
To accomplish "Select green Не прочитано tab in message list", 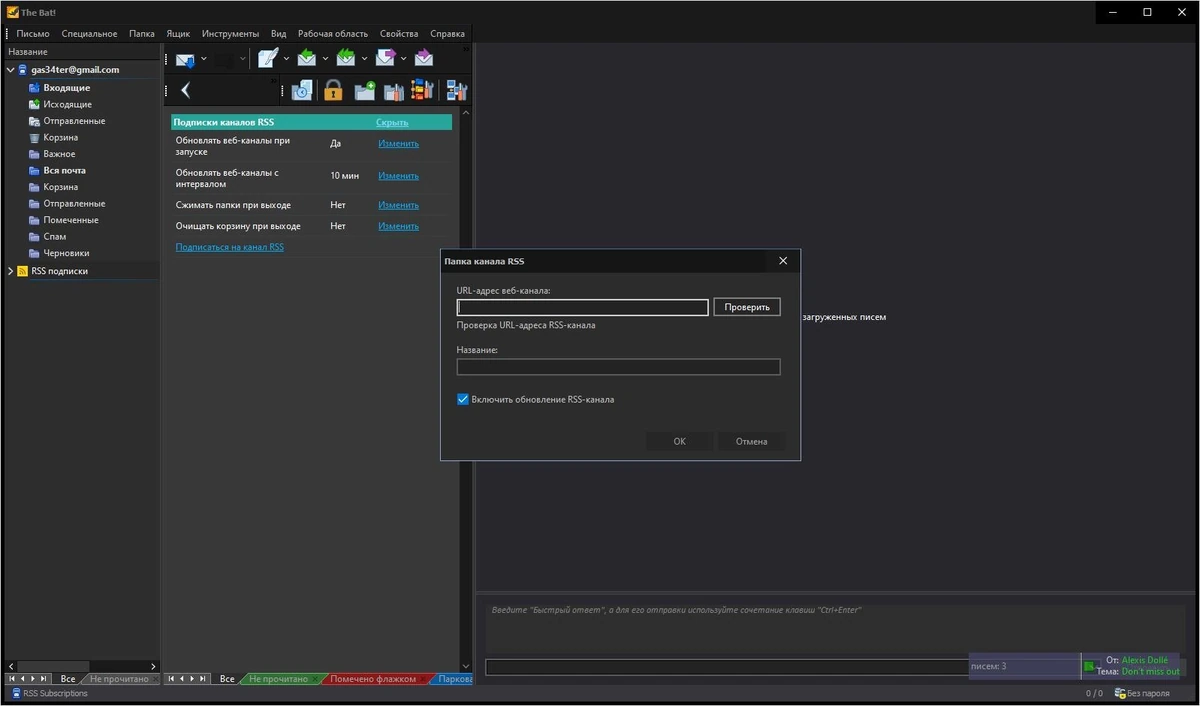I will (x=278, y=679).
